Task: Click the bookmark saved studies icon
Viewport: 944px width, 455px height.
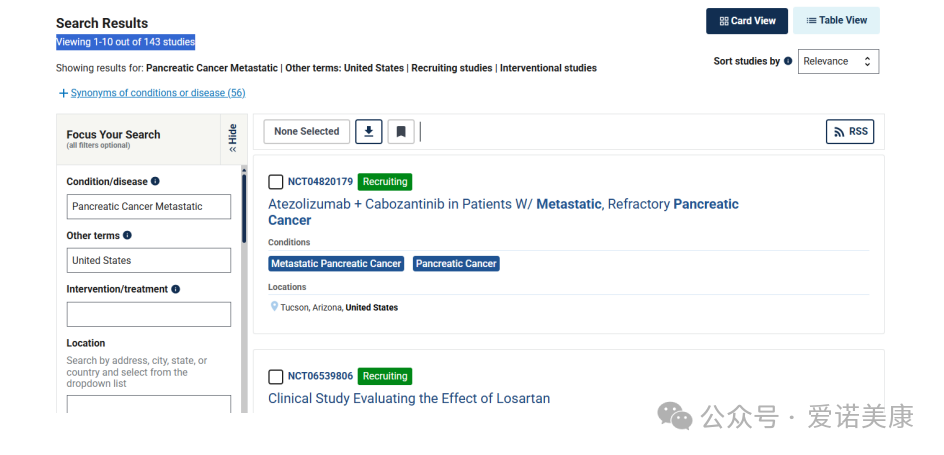Action: point(401,131)
